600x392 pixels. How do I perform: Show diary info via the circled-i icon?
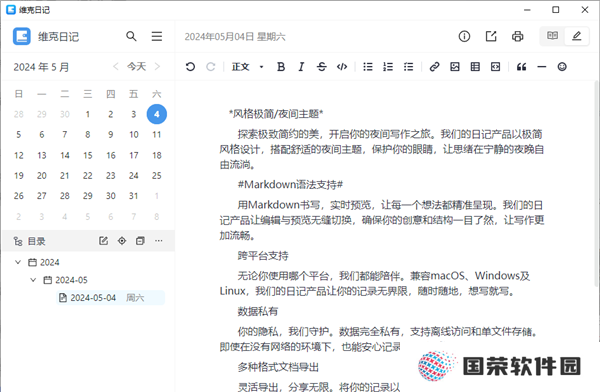click(x=464, y=36)
